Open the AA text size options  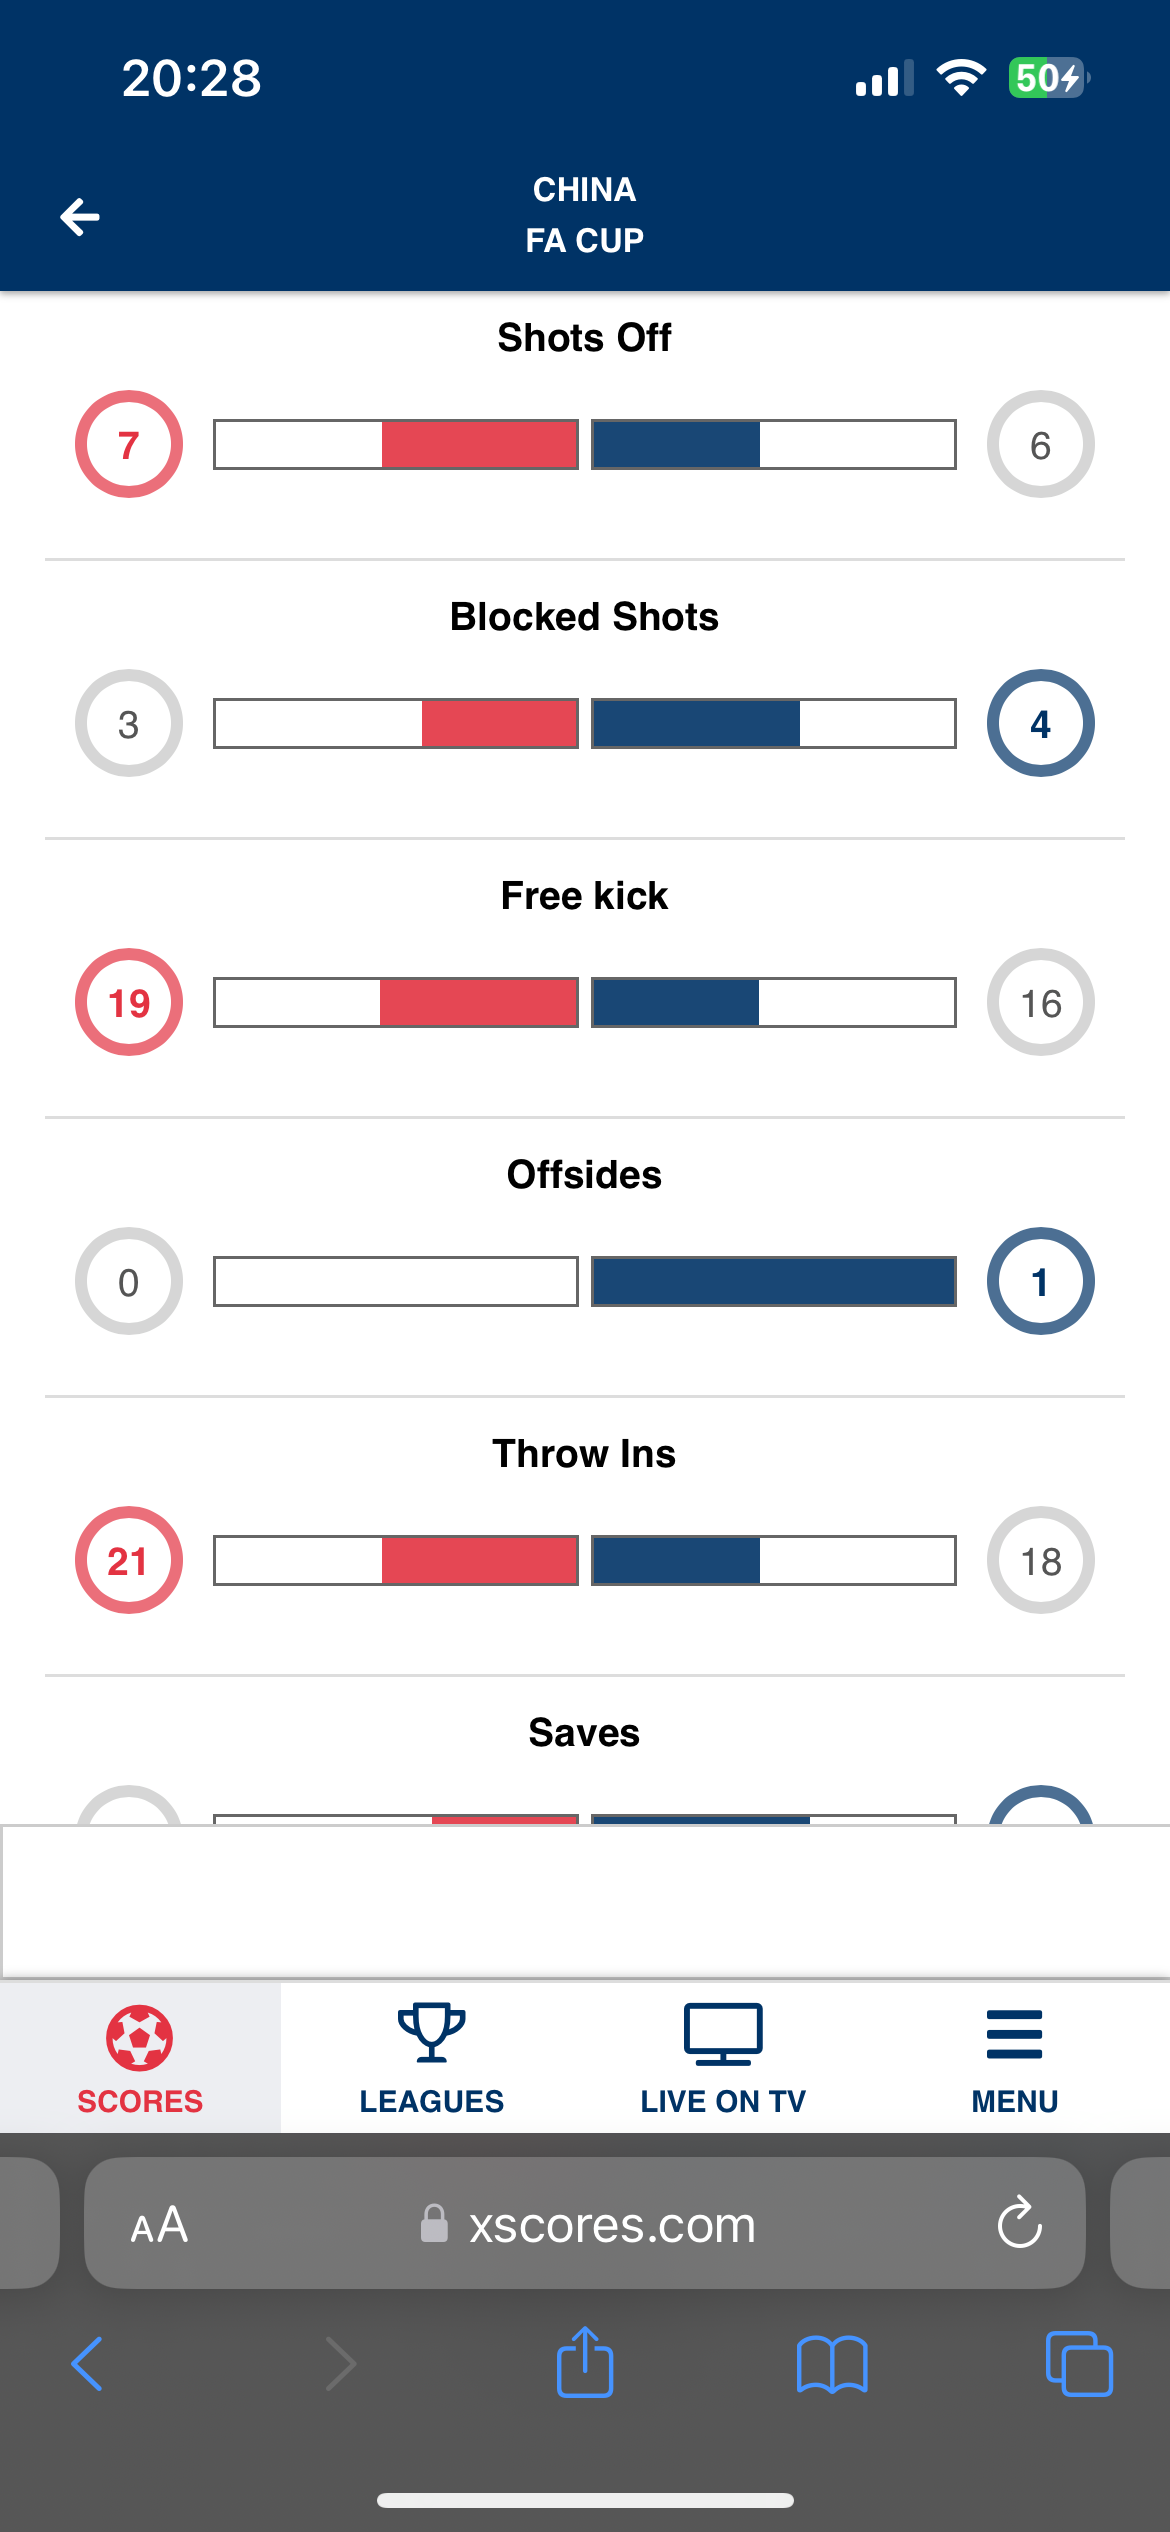[159, 2224]
